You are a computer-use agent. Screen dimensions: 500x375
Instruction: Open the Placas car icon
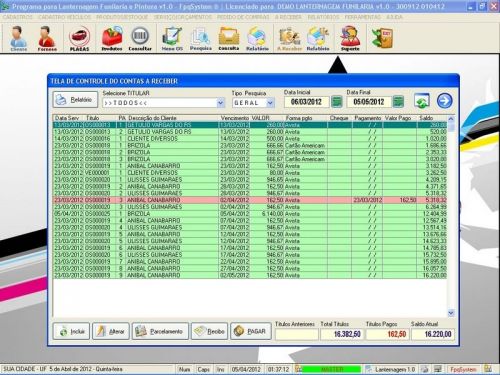79,38
